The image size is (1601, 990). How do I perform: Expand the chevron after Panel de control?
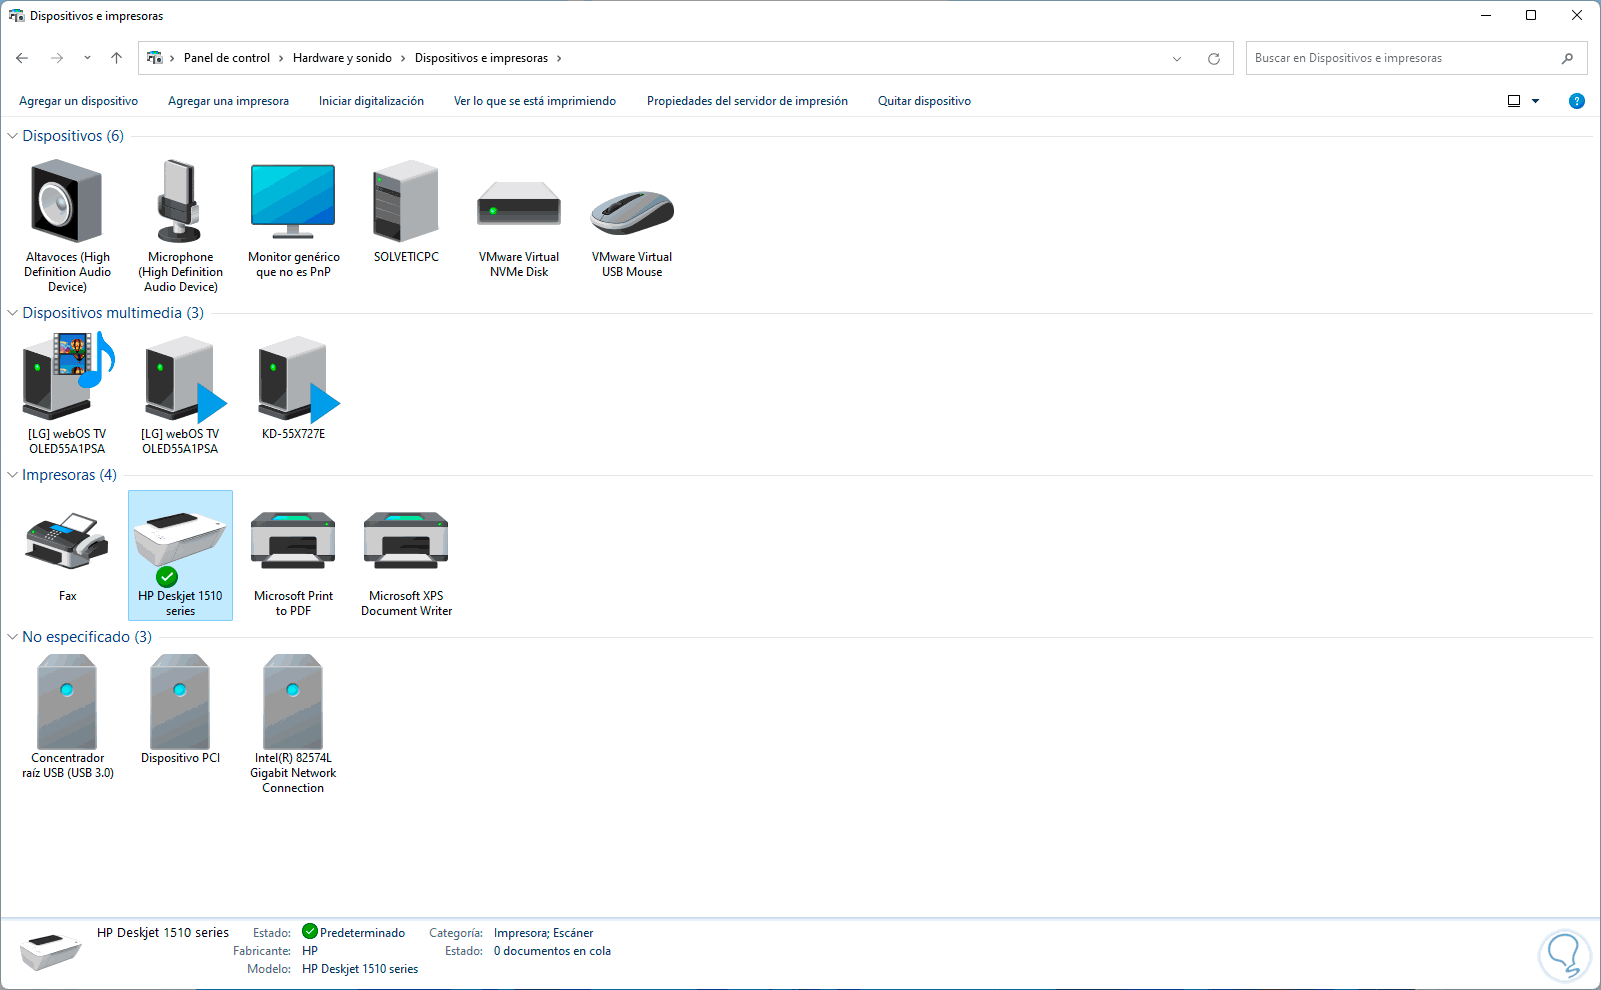click(281, 58)
